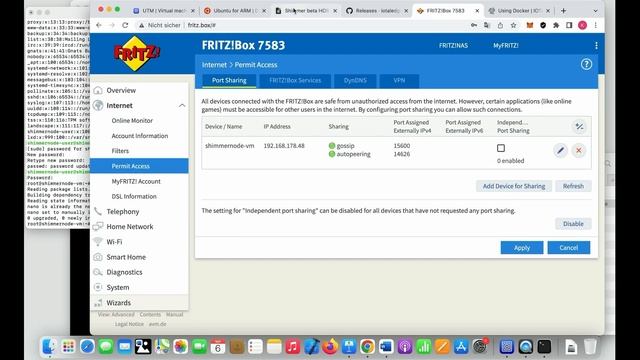Image resolution: width=640 pixels, height=360 pixels.
Task: Click the Disable button
Action: pyautogui.click(x=573, y=224)
